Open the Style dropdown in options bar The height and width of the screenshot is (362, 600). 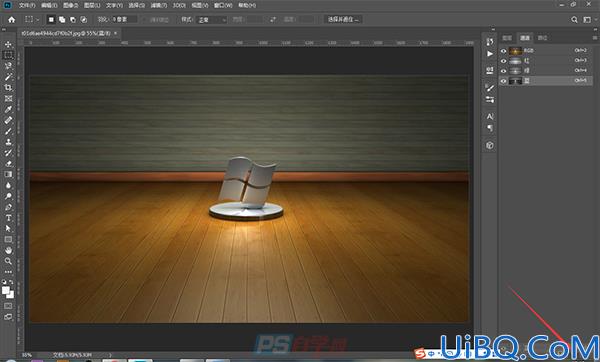(212, 20)
